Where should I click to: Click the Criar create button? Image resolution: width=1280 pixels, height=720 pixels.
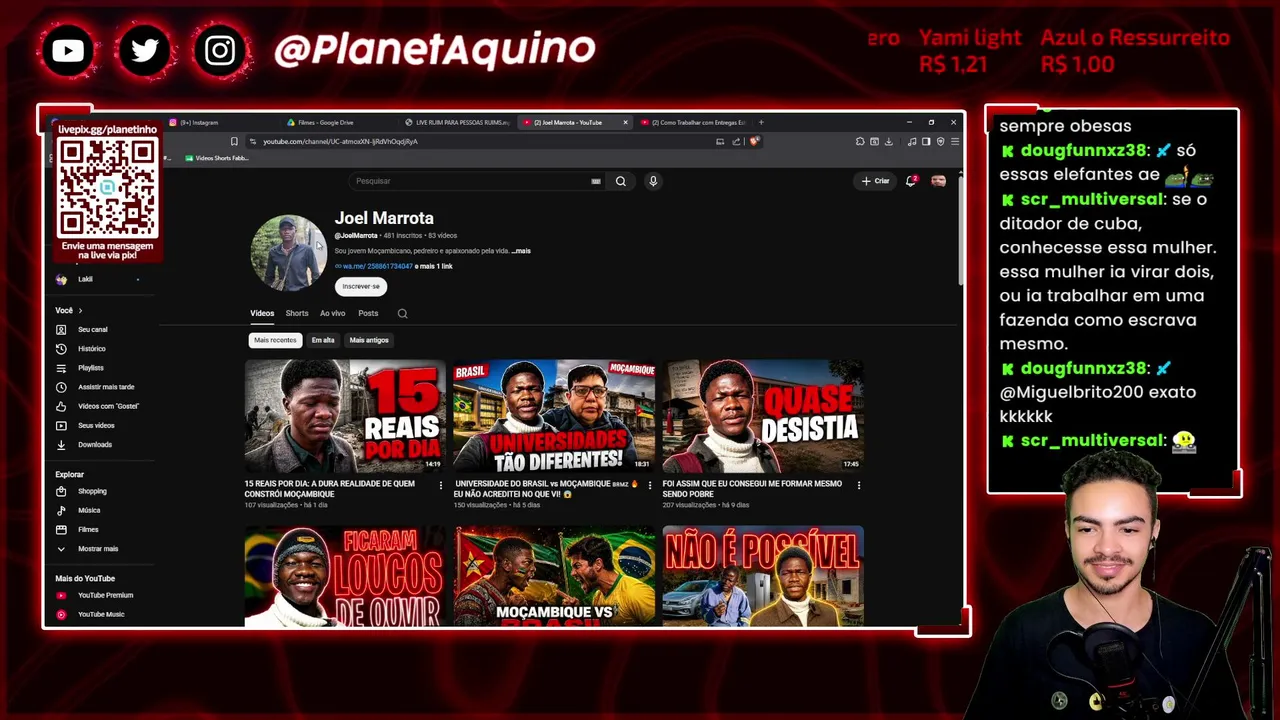pos(876,181)
